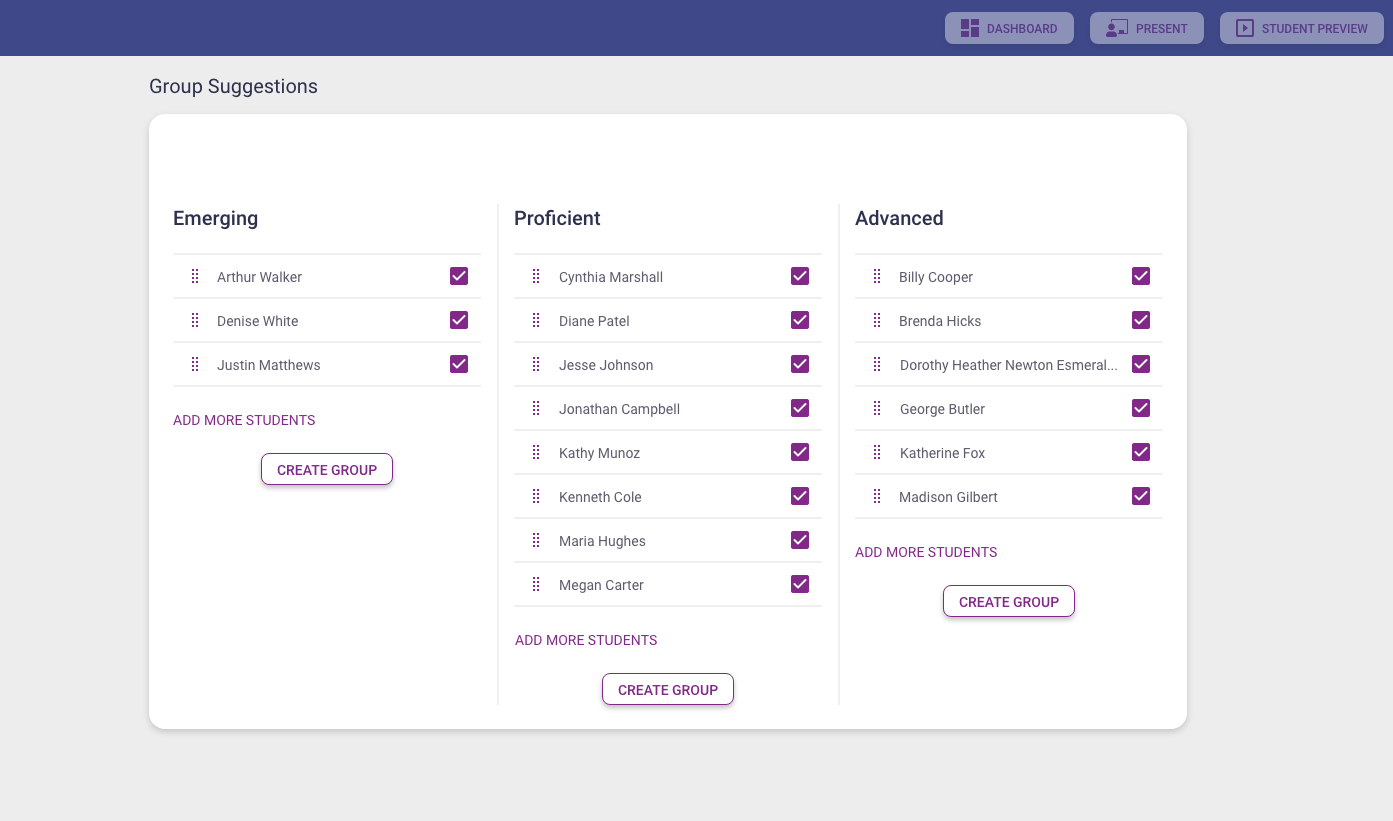Toggle Katherine Fox checkbox
The image size is (1393, 821).
coord(1141,452)
